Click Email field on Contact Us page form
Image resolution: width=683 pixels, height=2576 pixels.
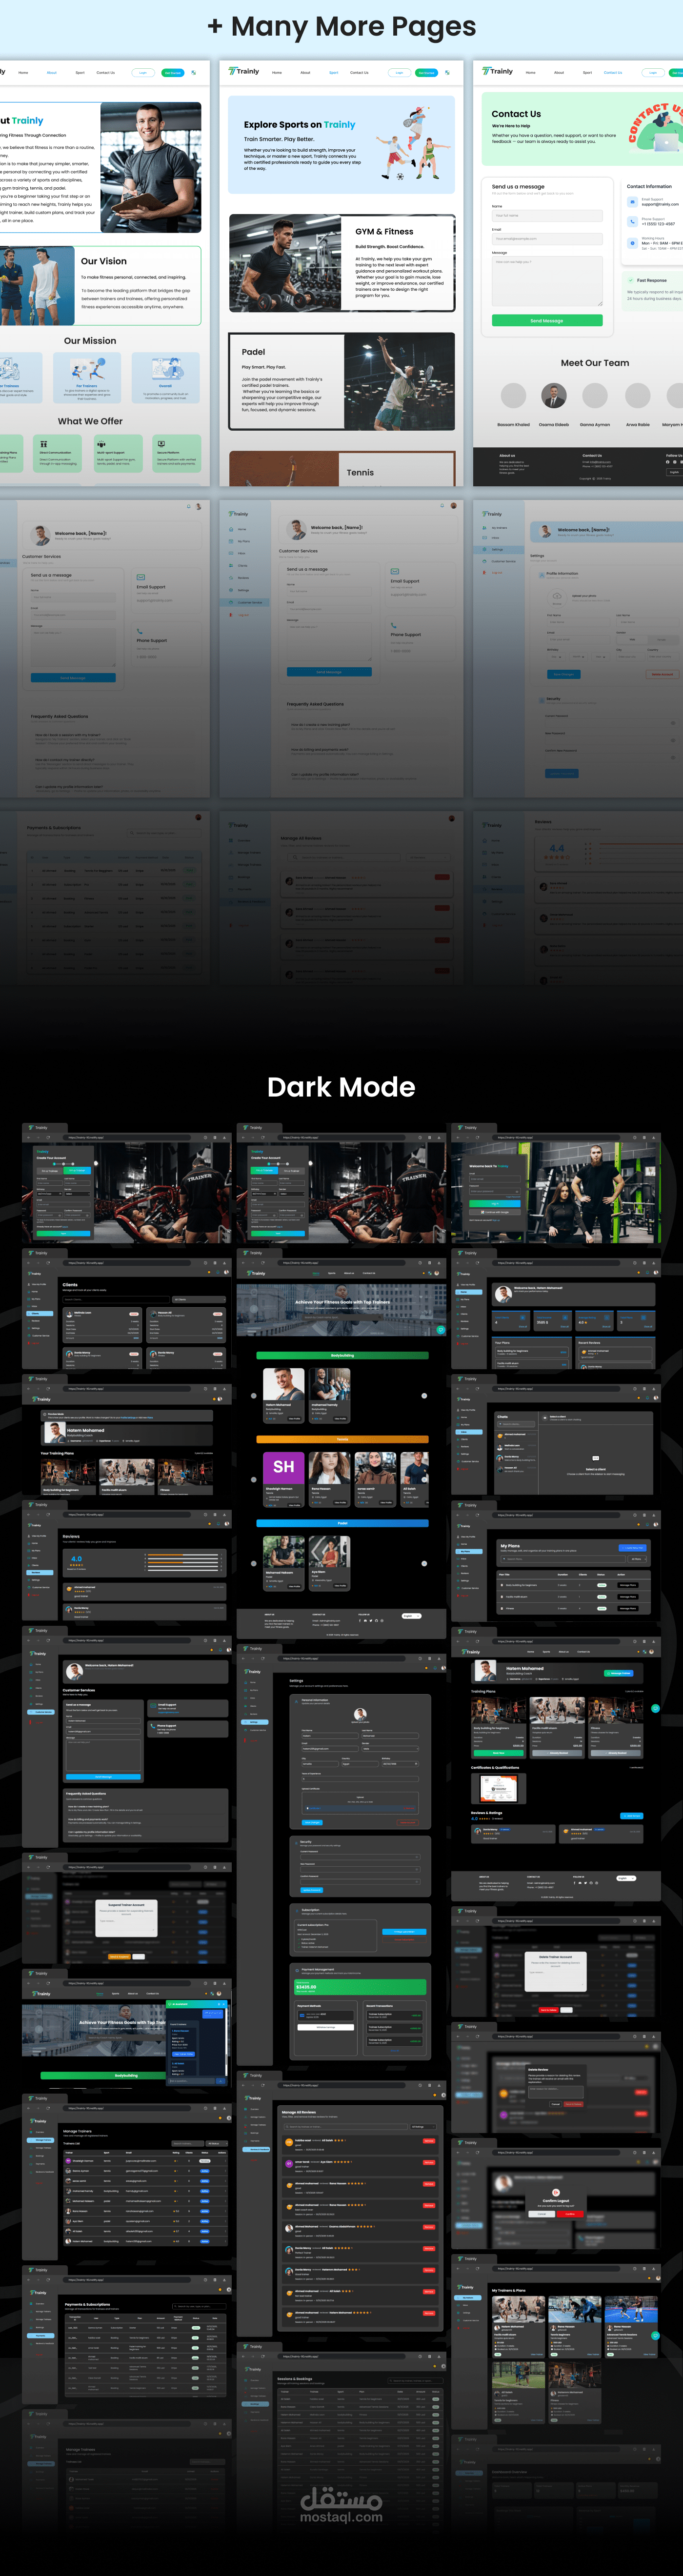(547, 239)
